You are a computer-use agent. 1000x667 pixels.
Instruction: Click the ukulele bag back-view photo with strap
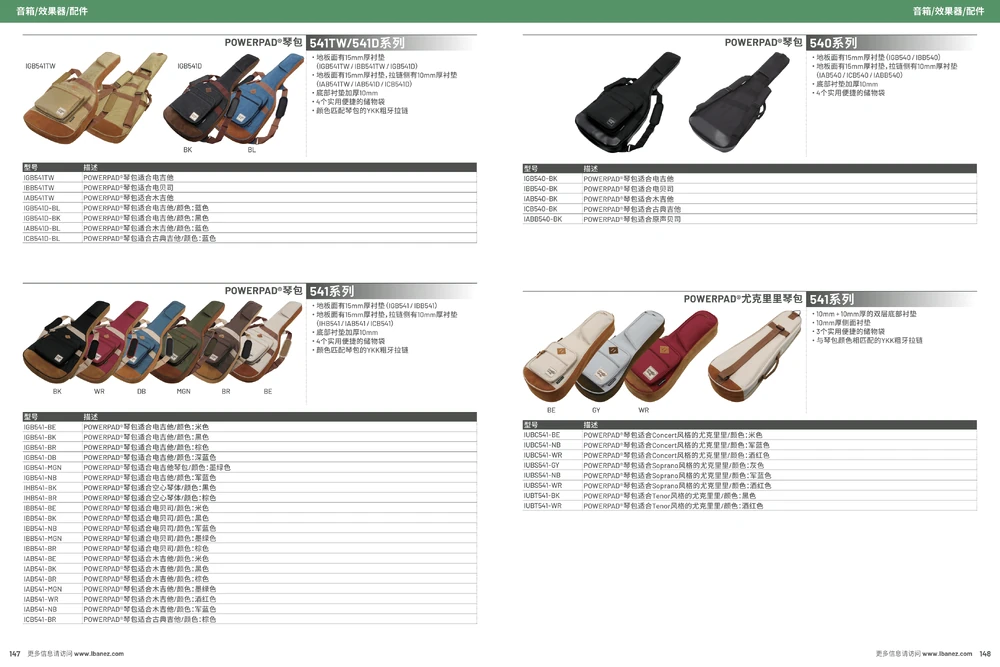pos(755,355)
